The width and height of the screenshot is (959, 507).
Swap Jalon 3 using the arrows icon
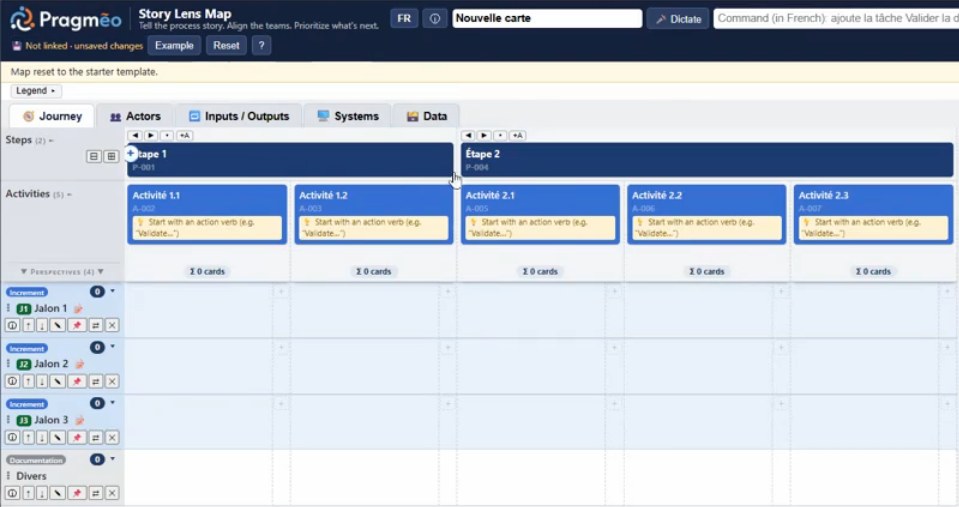coord(95,438)
